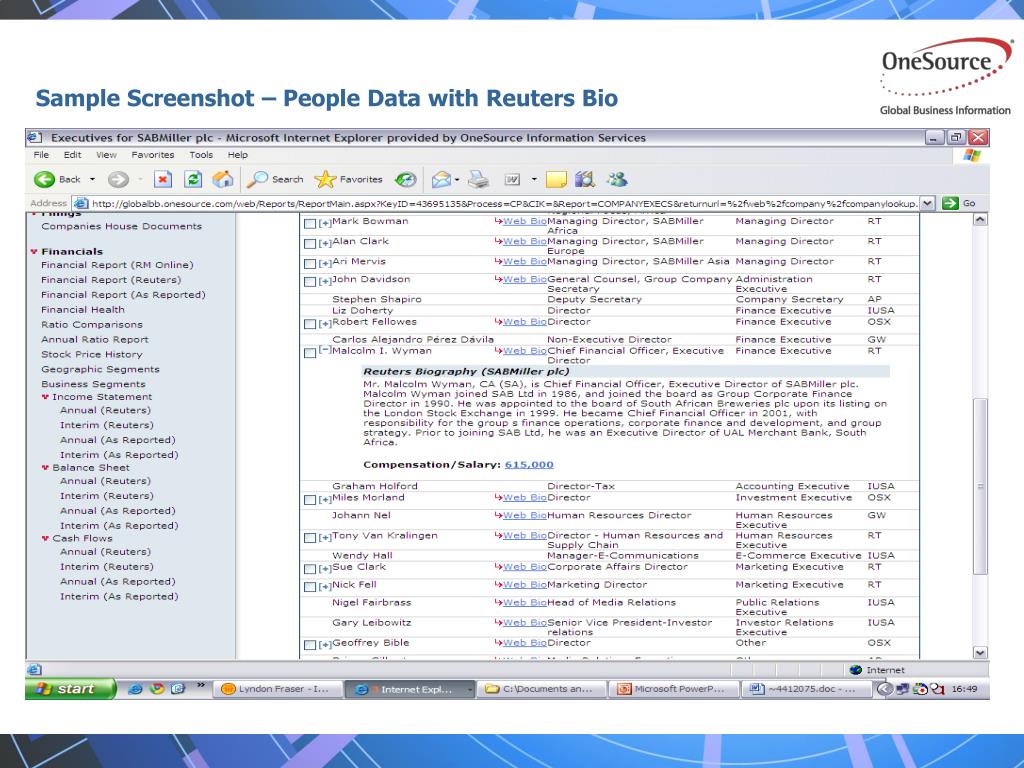
Task: Open Geographic Segments sidebar link
Action: click(100, 370)
